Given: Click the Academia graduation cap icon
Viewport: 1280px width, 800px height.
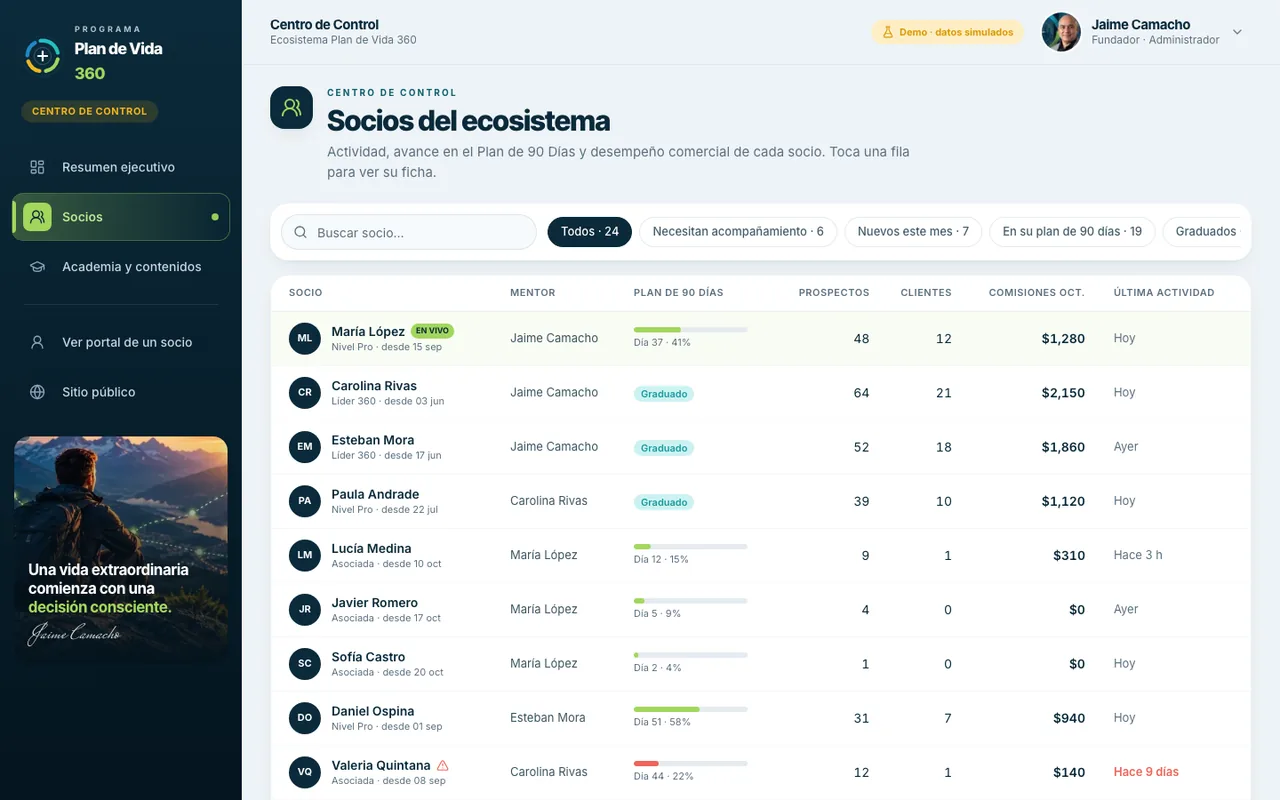Looking at the screenshot, I should pyautogui.click(x=37, y=267).
